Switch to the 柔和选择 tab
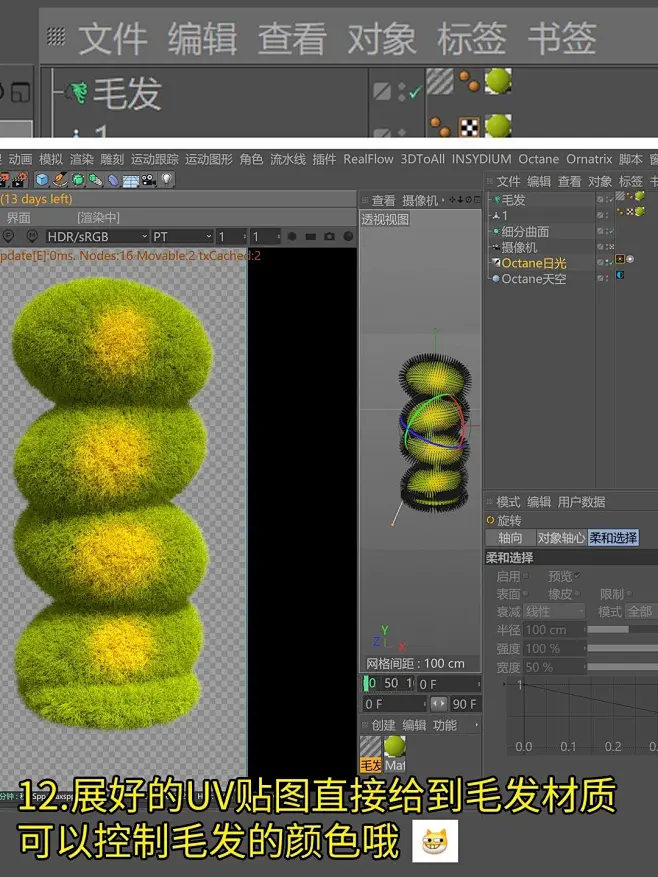Viewport: 658px width, 877px height. 613,538
